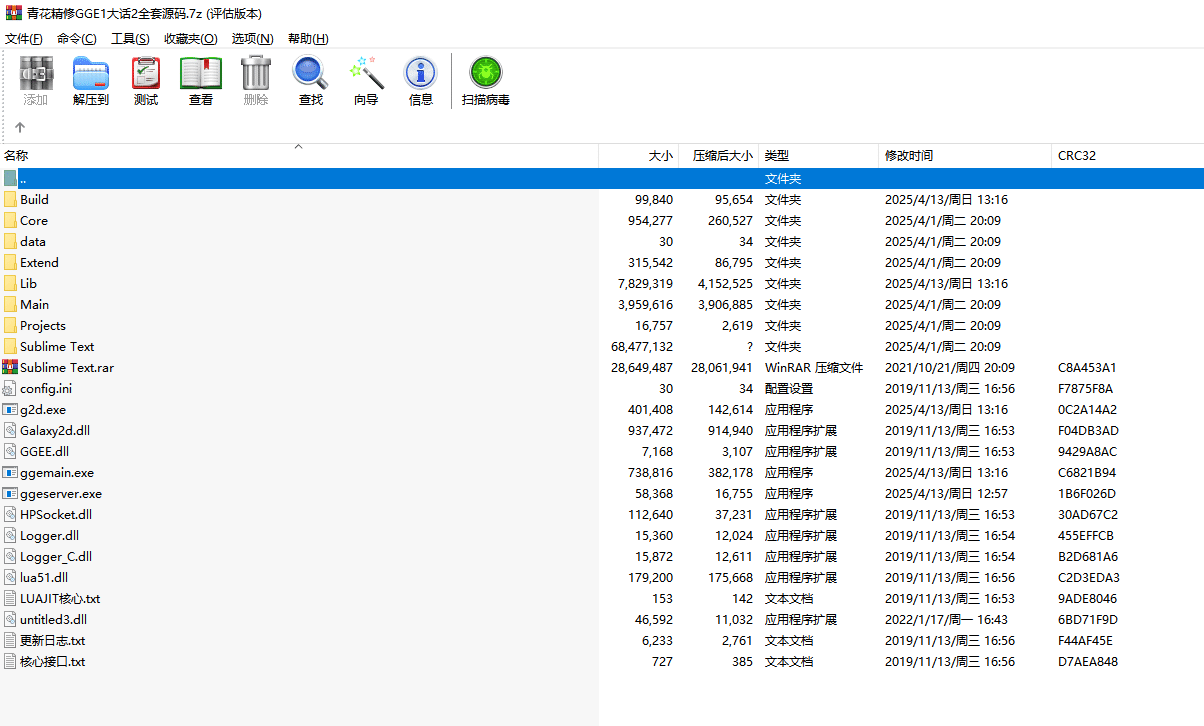This screenshot has width=1204, height=726.
Task: Open the 文件(F) menu
Action: coord(24,39)
